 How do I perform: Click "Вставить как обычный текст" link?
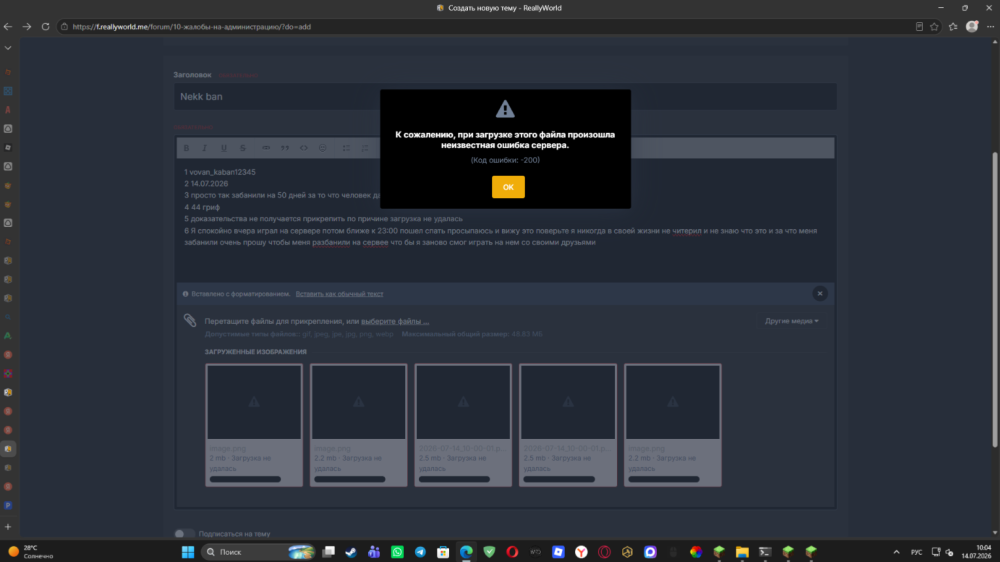click(339, 294)
